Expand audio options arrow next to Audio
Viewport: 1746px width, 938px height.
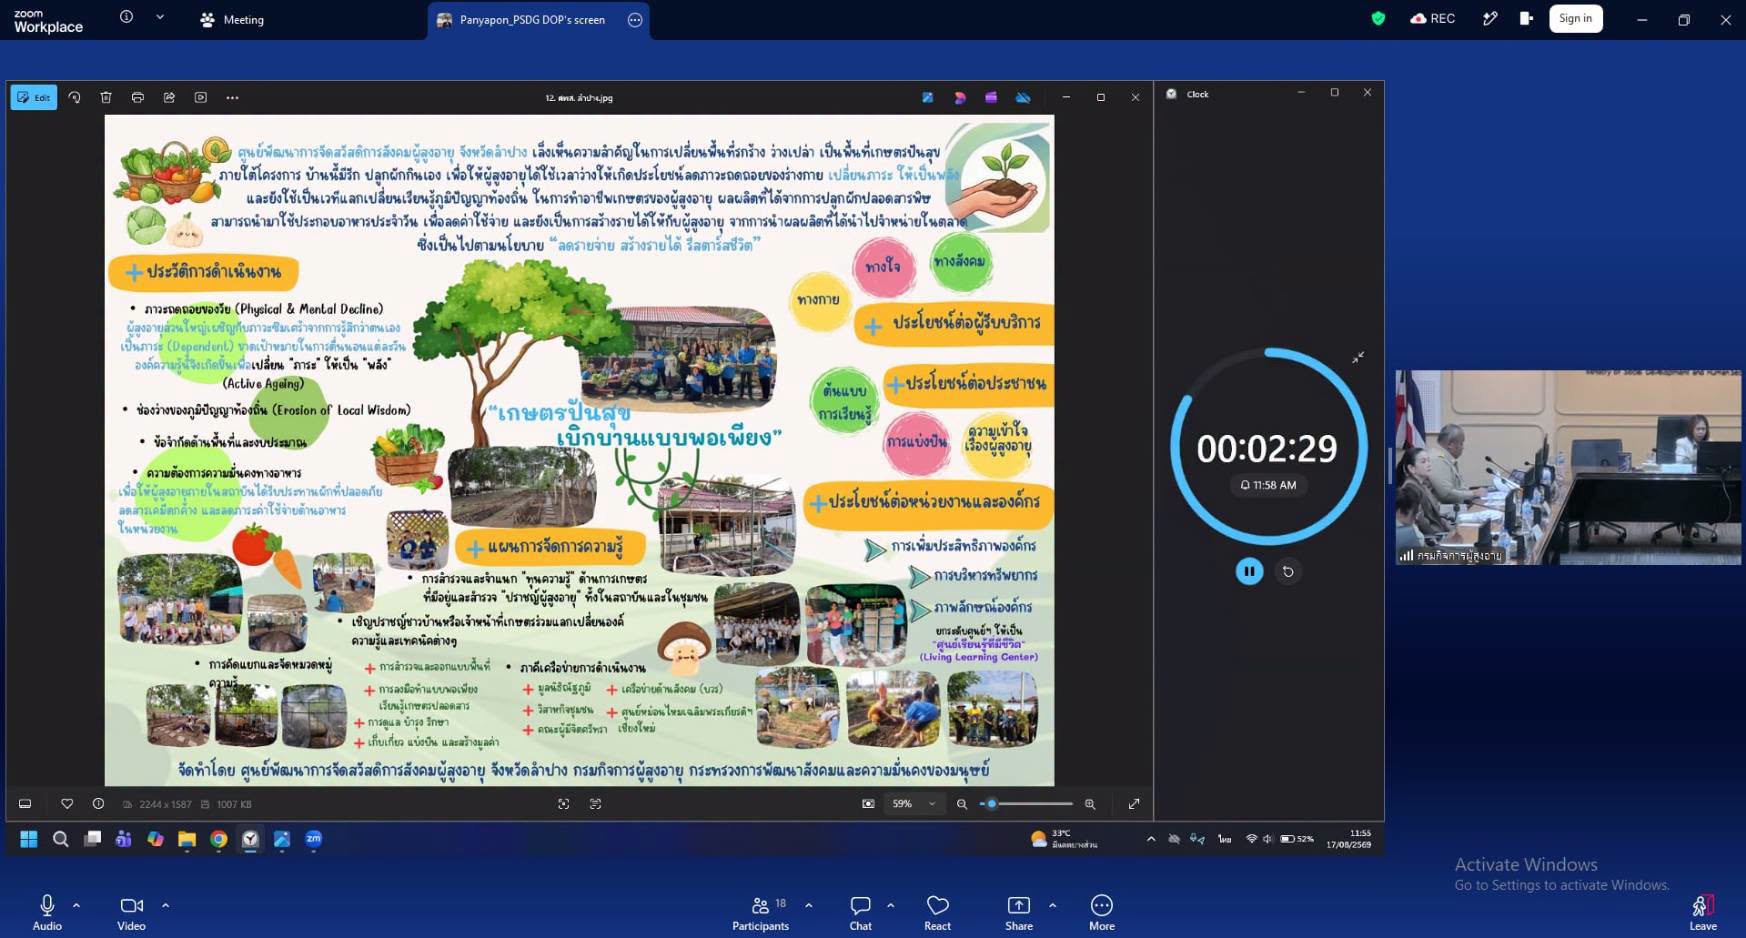pos(76,905)
